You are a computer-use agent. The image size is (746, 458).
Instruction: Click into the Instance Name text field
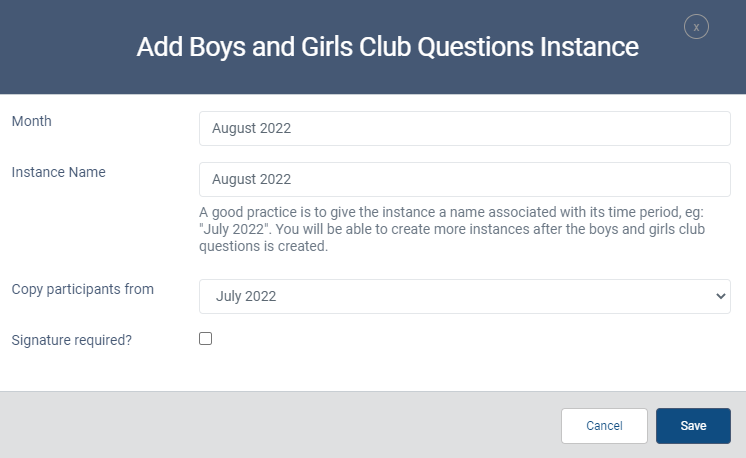pyautogui.click(x=464, y=179)
